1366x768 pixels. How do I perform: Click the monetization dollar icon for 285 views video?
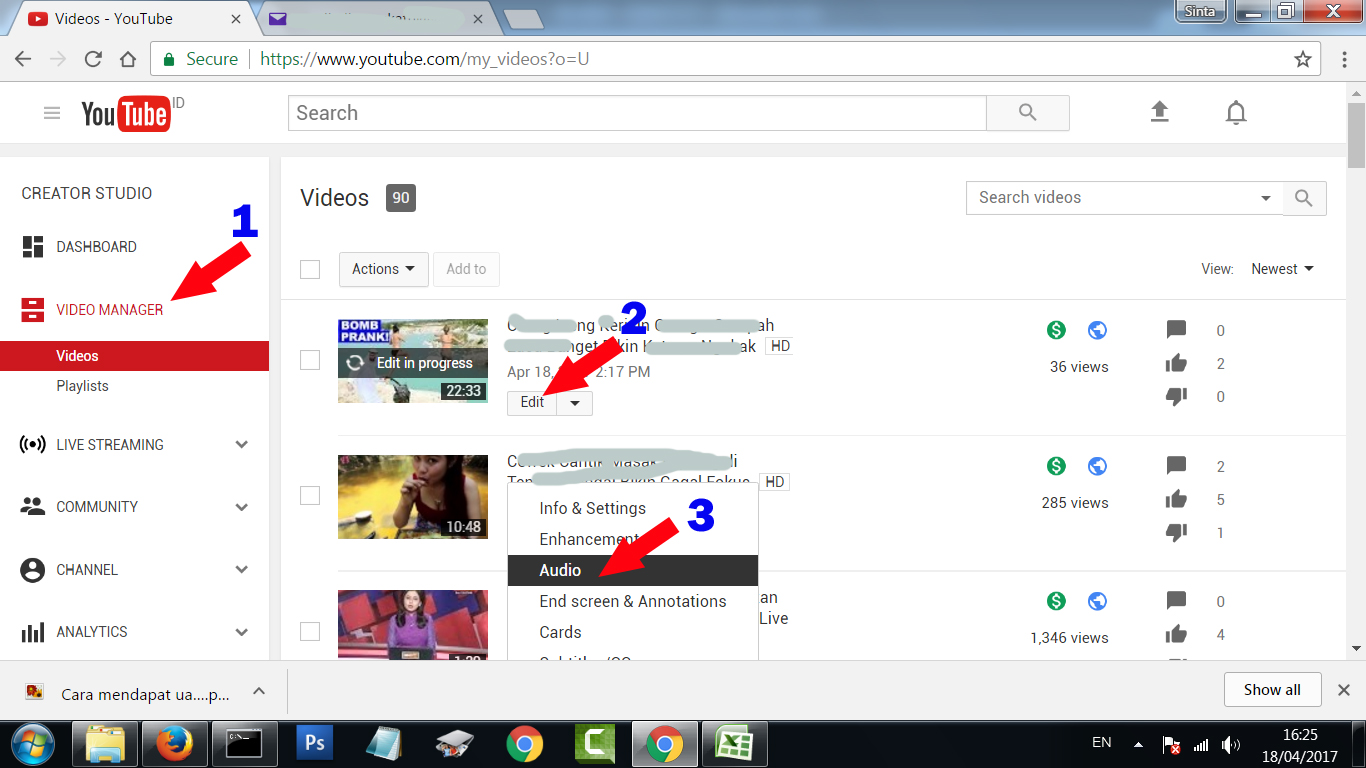click(x=1056, y=466)
